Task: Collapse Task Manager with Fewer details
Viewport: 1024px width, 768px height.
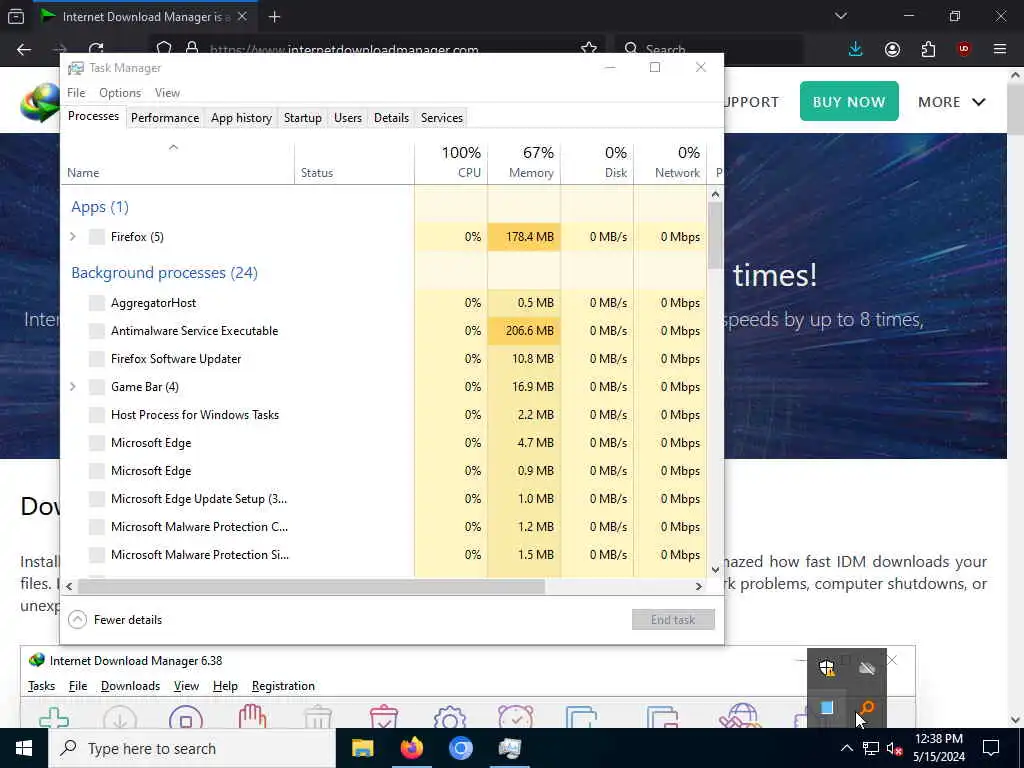Action: tap(115, 620)
